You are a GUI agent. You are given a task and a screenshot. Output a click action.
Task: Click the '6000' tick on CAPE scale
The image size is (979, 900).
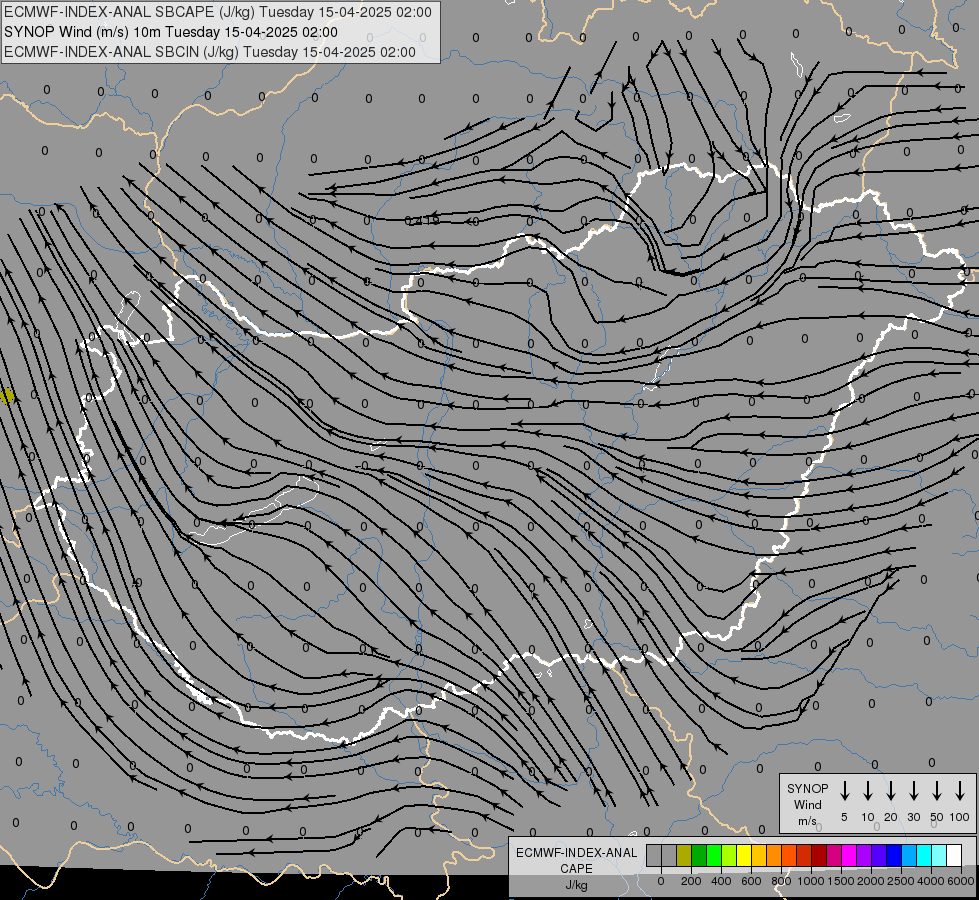coord(961,881)
